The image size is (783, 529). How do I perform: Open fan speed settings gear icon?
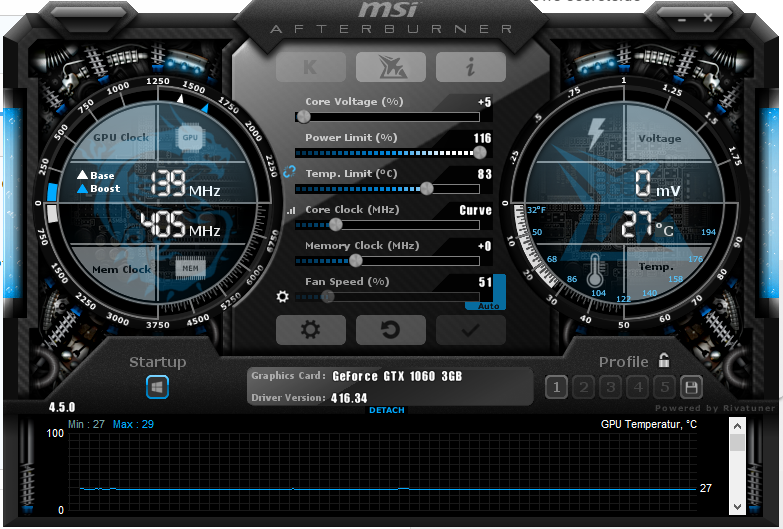point(283,297)
